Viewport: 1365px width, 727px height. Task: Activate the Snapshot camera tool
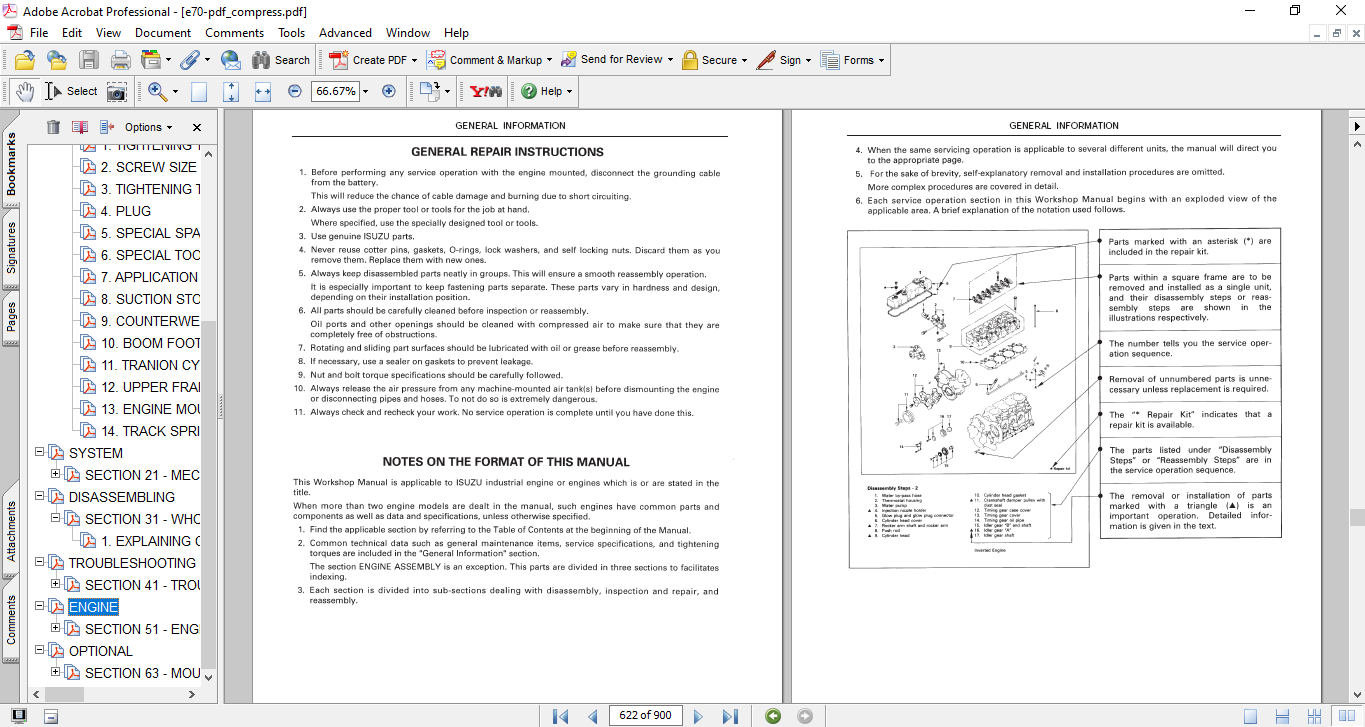[117, 91]
